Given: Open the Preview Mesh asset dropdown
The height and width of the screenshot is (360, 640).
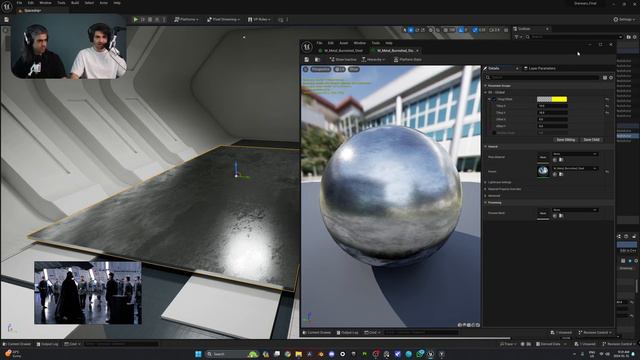Looking at the screenshot, I should pyautogui.click(x=575, y=210).
